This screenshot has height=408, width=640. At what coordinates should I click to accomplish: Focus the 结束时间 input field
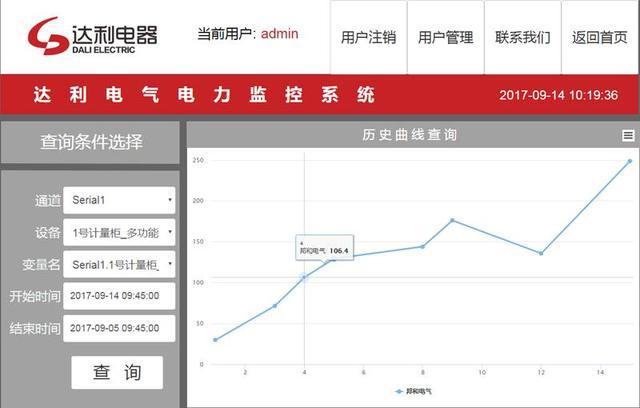[119, 328]
